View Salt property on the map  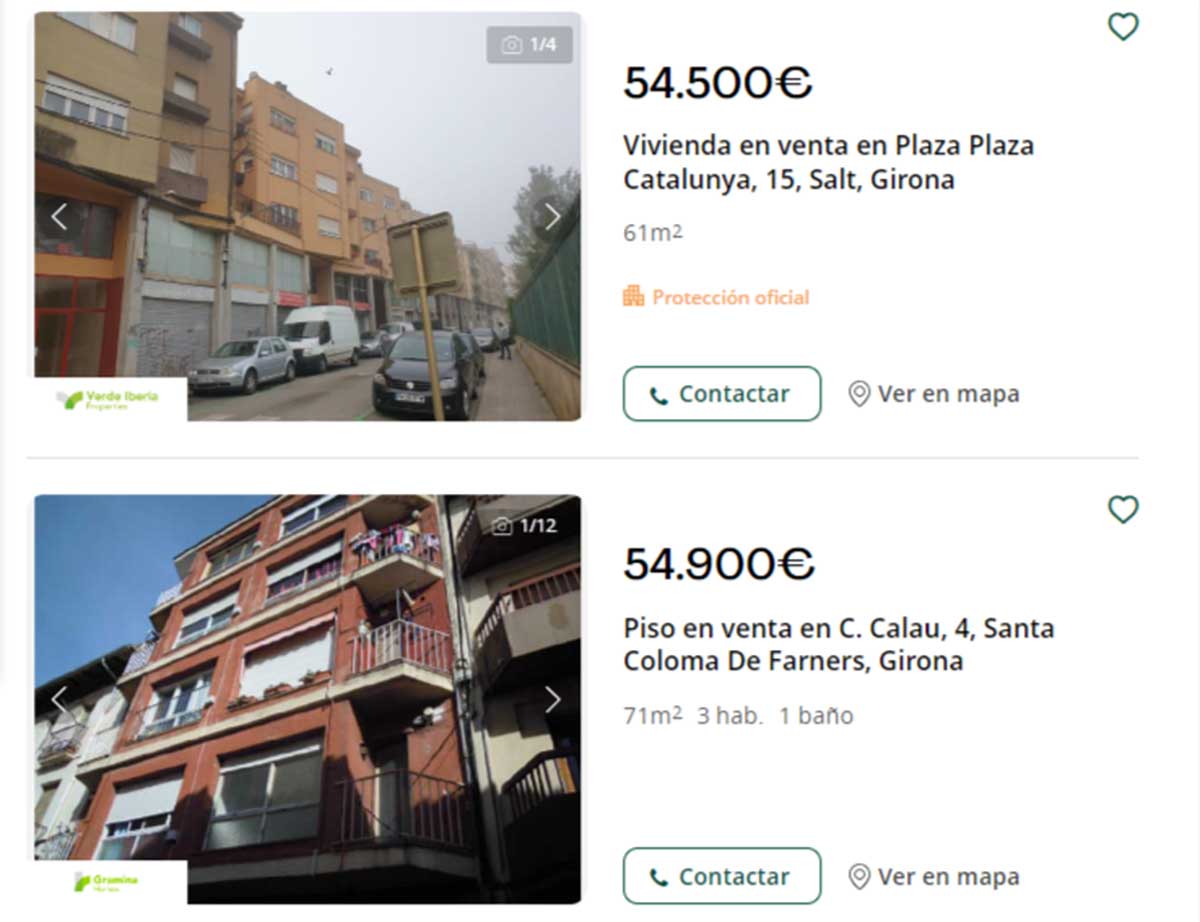(934, 394)
